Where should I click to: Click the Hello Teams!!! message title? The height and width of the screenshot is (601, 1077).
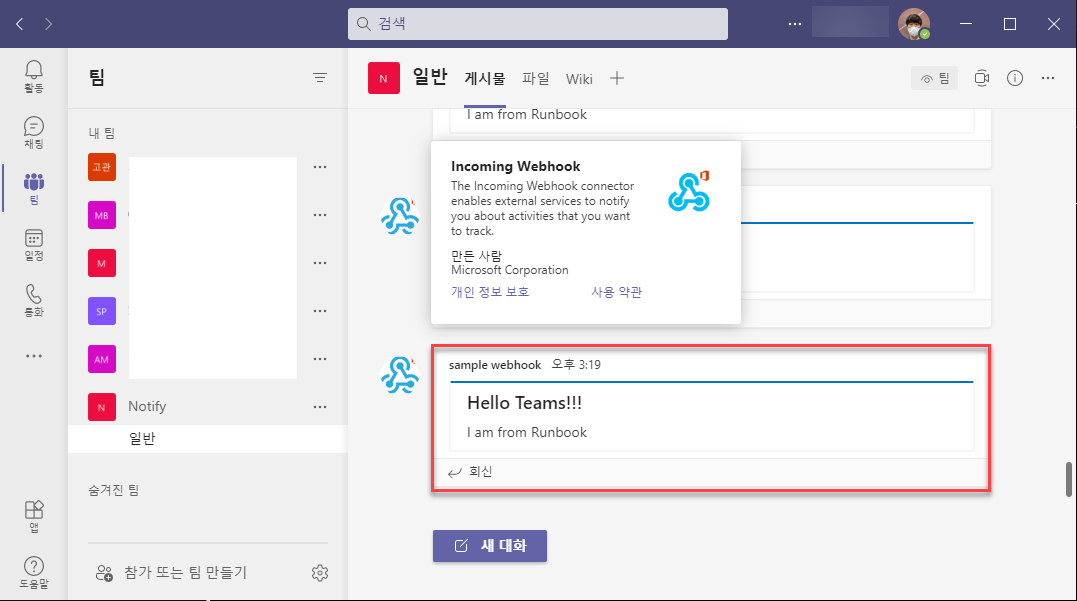[x=524, y=403]
